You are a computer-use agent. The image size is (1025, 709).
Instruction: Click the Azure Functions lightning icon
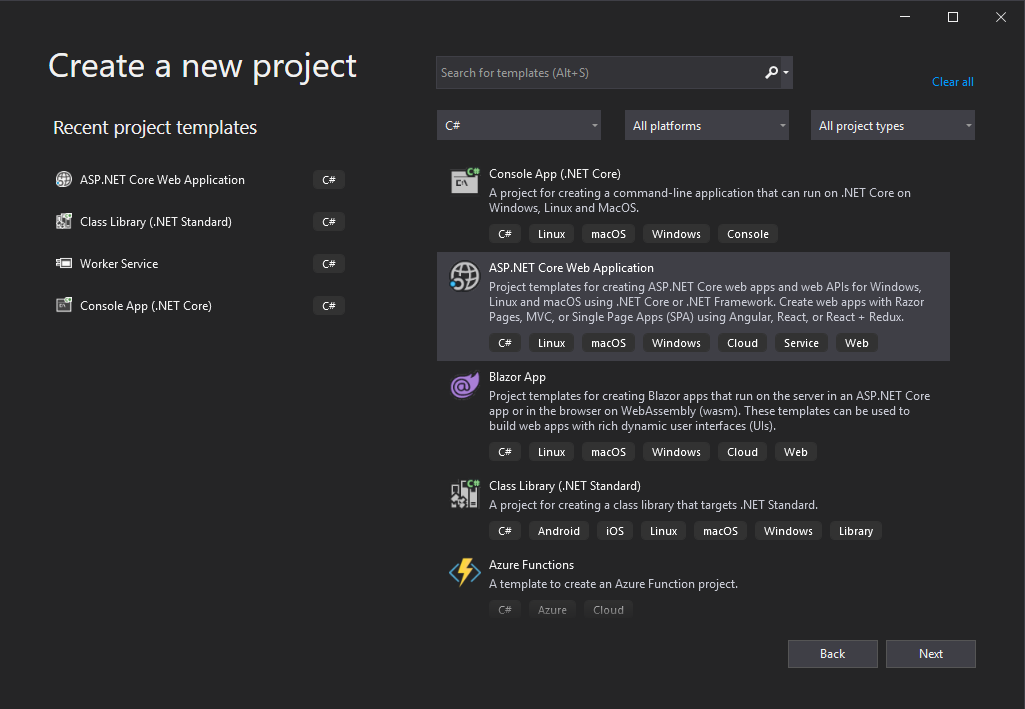[464, 572]
